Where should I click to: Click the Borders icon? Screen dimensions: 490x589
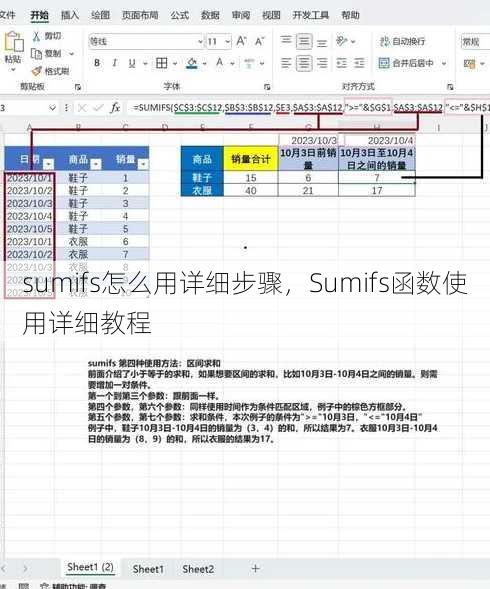click(x=162, y=63)
